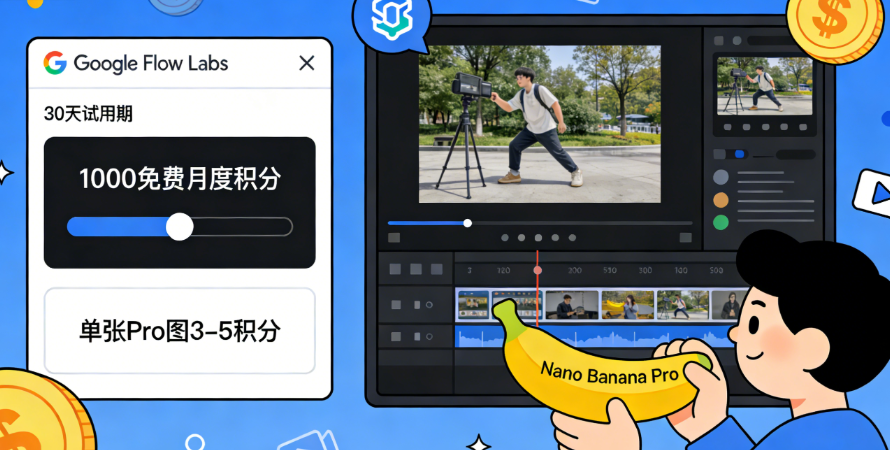
Task: Click ruler mark 500 on the timeline
Action: (x=716, y=271)
